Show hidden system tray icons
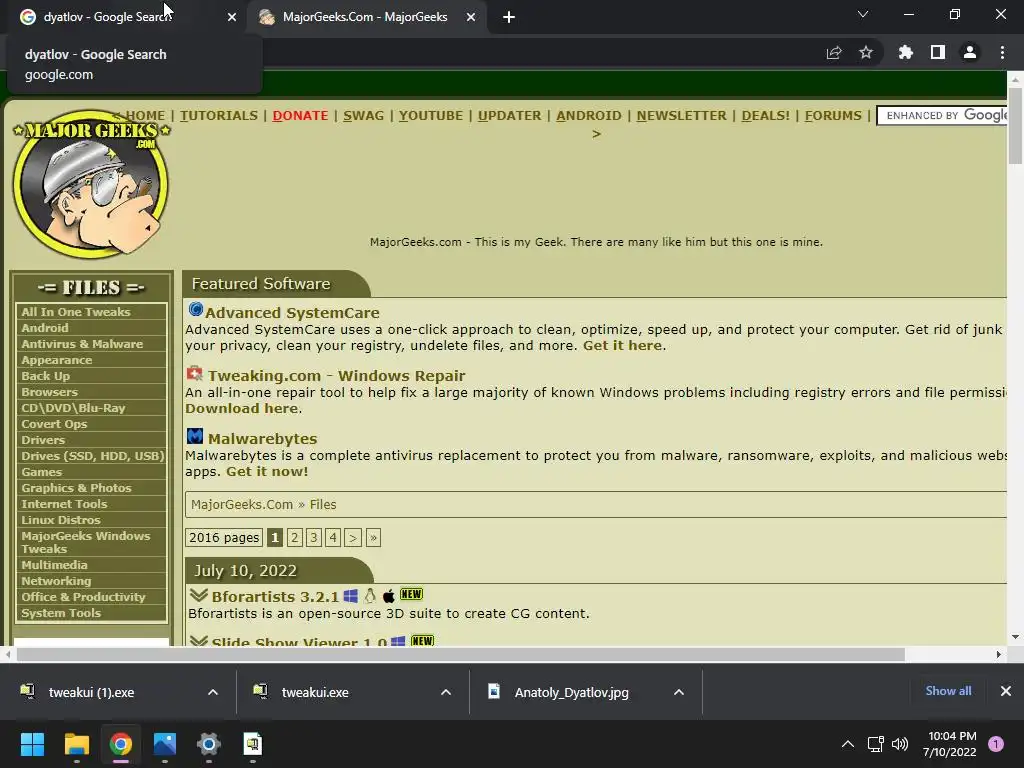Viewport: 1024px width, 768px height. pyautogui.click(x=848, y=744)
